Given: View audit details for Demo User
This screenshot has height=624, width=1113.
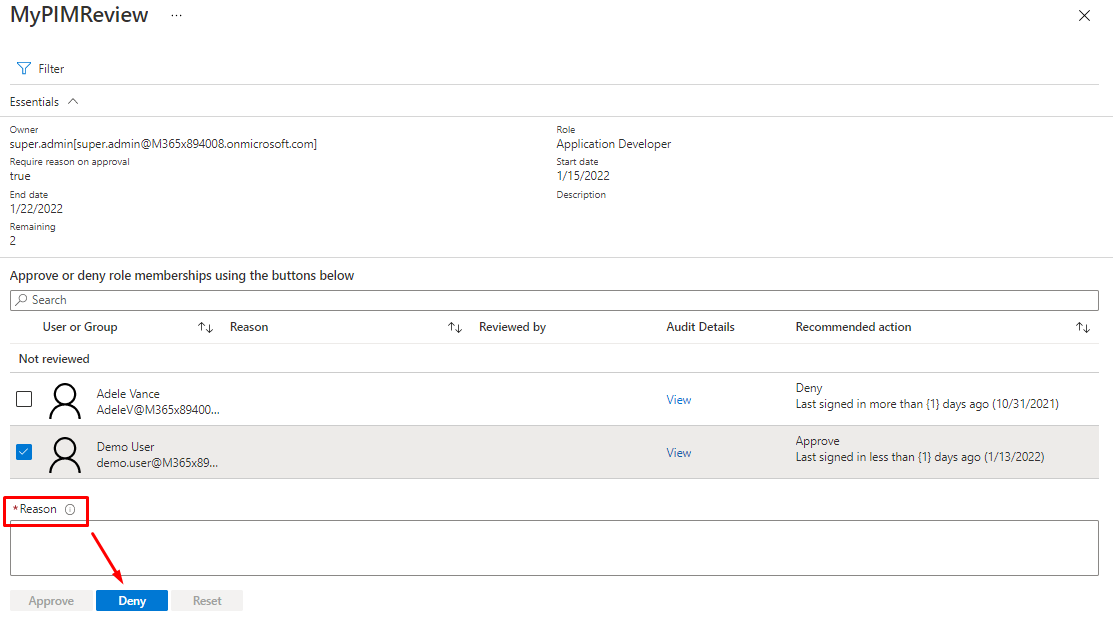Looking at the screenshot, I should tap(679, 453).
